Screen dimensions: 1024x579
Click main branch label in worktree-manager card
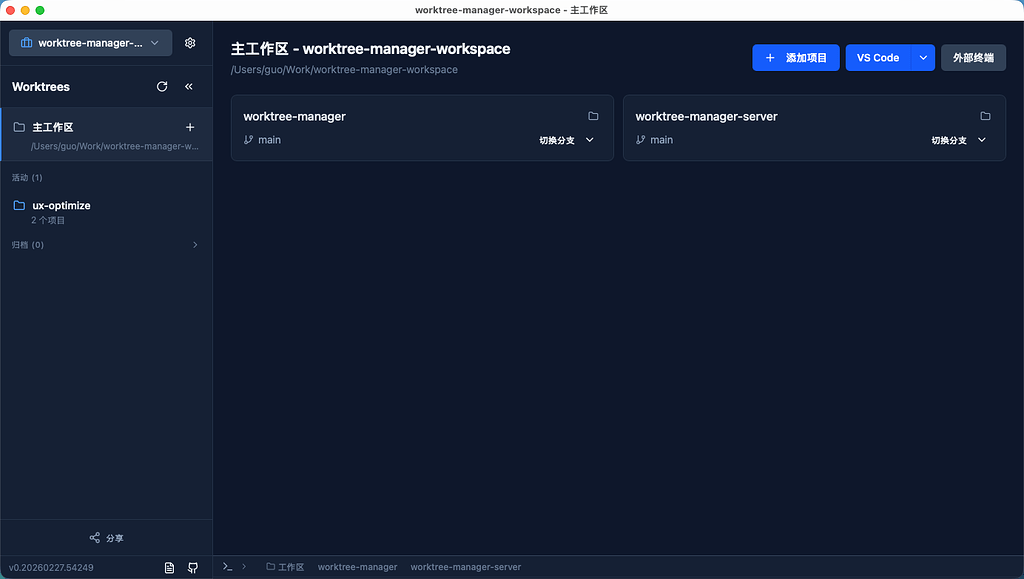point(269,140)
